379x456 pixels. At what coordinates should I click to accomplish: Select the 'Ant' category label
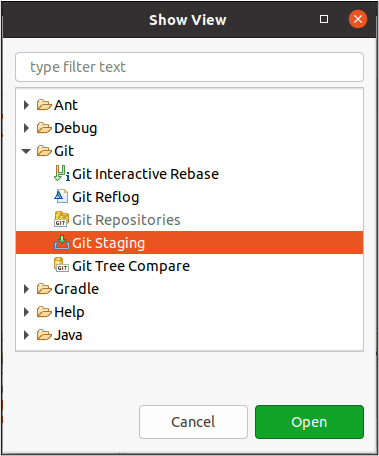(x=66, y=105)
